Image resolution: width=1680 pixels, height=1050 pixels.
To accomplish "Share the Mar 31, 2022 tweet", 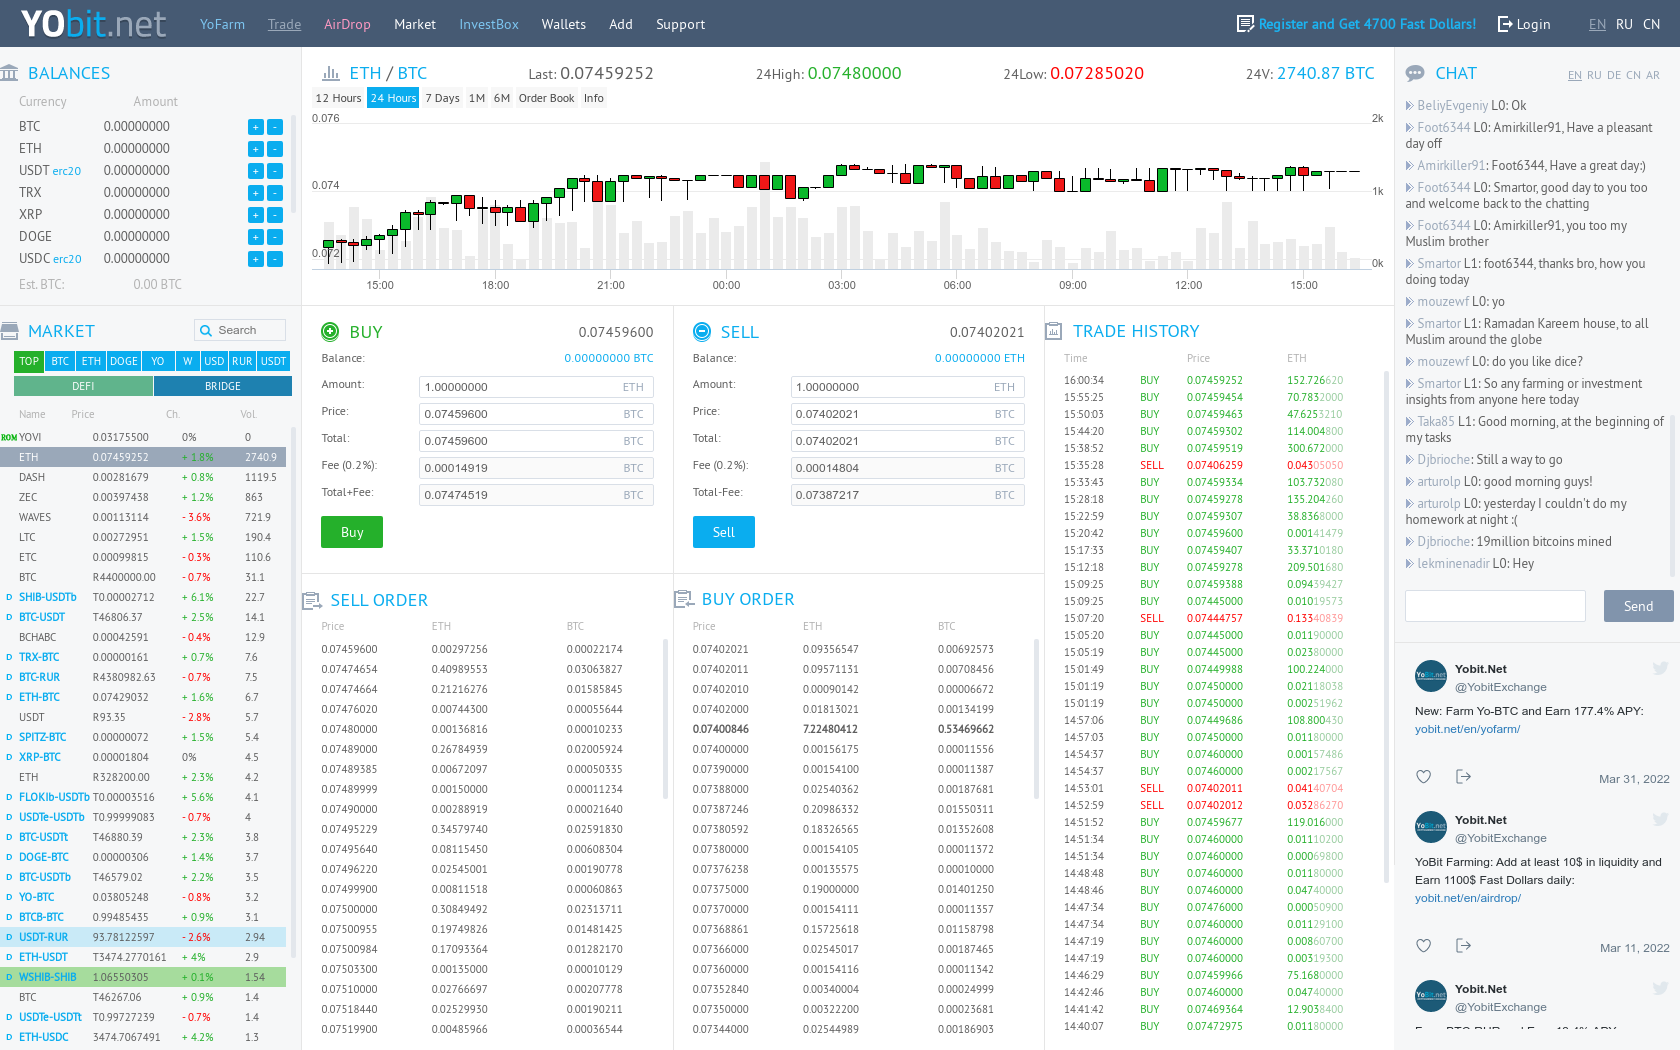I will [x=1464, y=776].
